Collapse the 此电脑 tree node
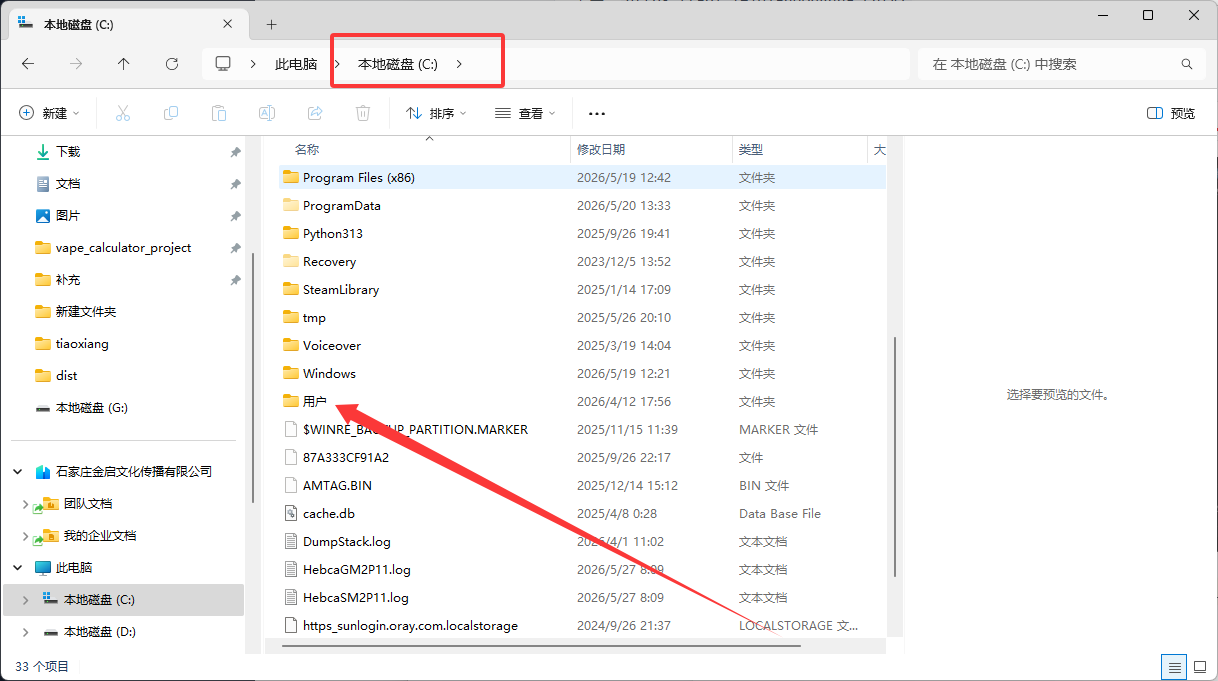The width and height of the screenshot is (1218, 681). point(18,567)
